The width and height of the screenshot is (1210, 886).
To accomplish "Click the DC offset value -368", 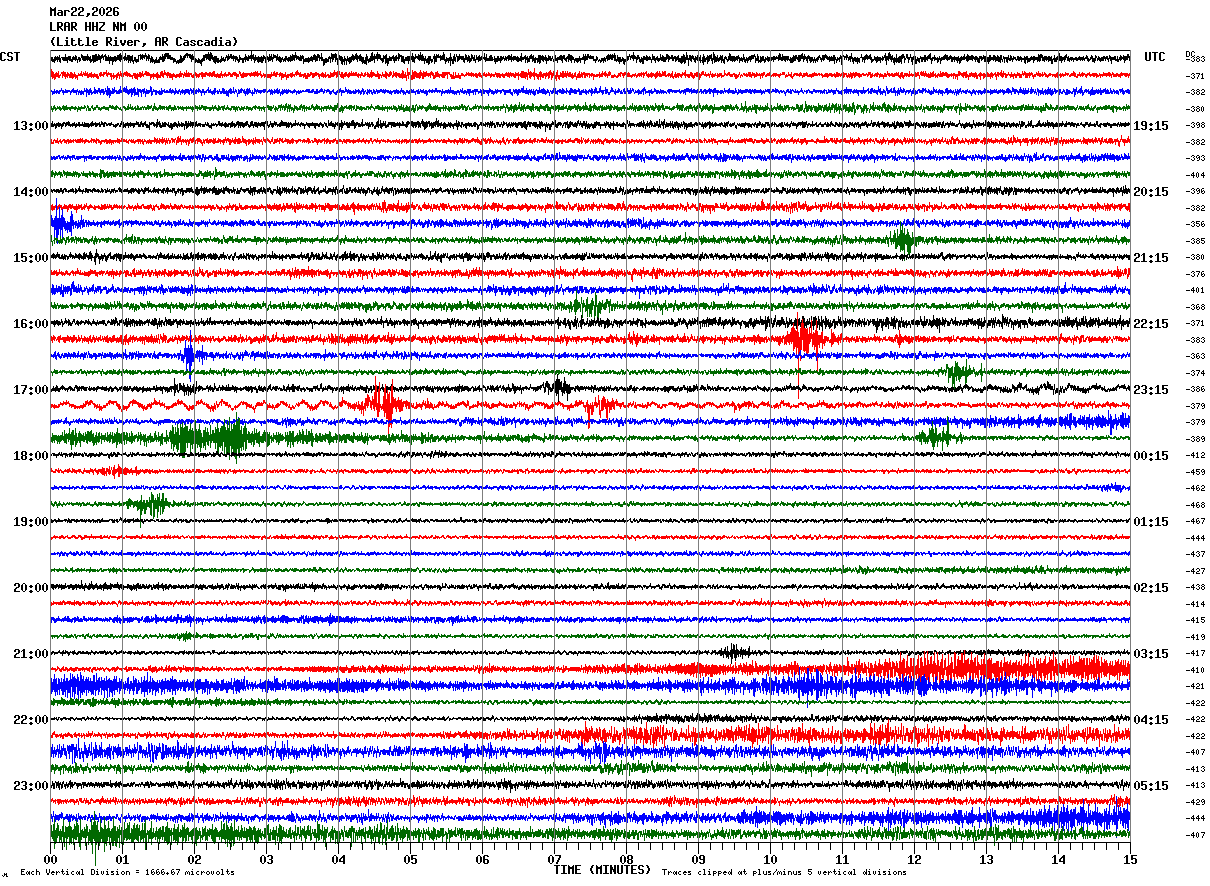I will coord(1195,307).
